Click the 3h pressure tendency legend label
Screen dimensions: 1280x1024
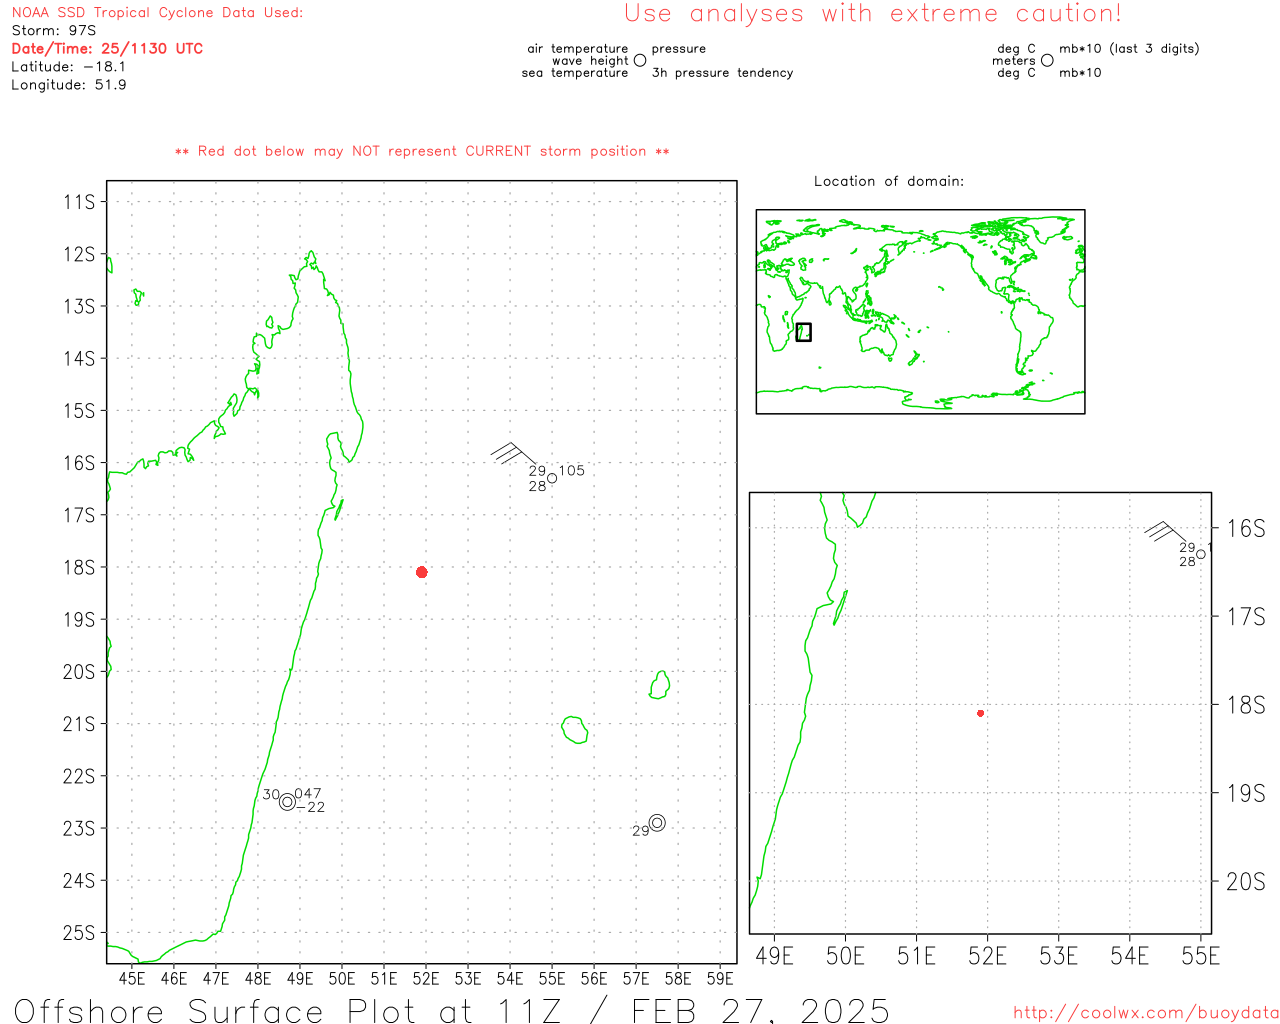pos(723,73)
